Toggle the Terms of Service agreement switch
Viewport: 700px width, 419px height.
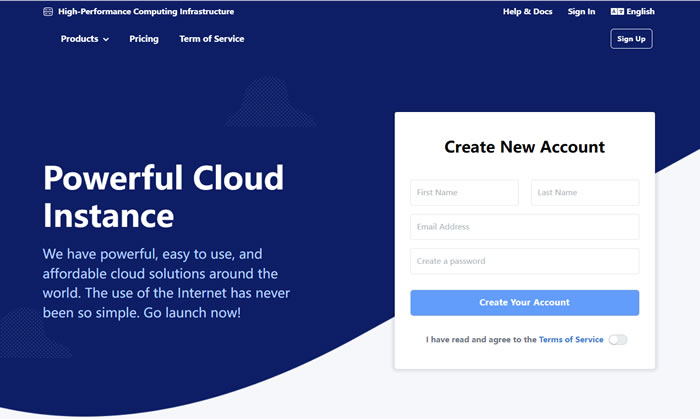pos(618,340)
